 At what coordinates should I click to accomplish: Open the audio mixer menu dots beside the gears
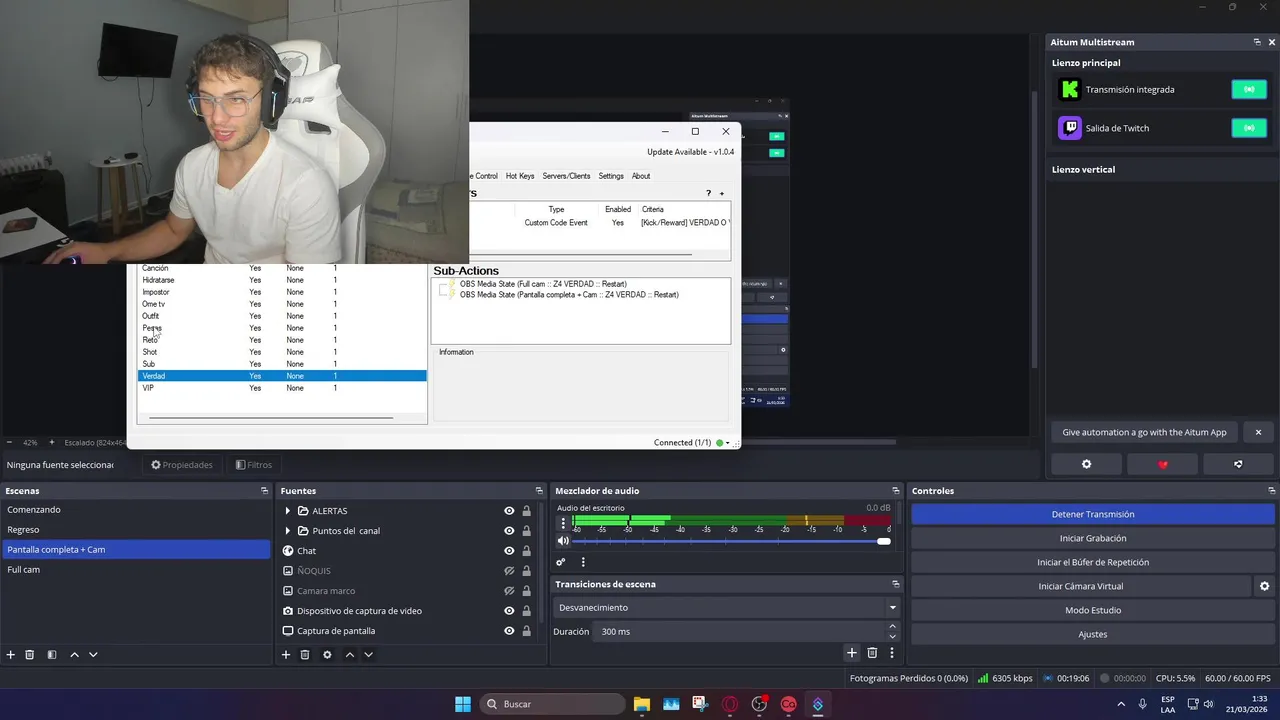583,562
